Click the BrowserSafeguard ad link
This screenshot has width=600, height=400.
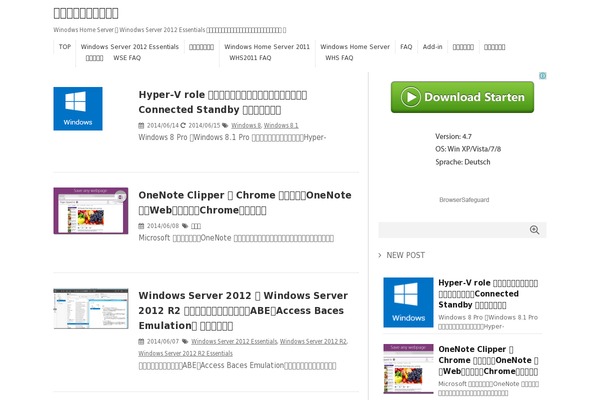tap(464, 200)
